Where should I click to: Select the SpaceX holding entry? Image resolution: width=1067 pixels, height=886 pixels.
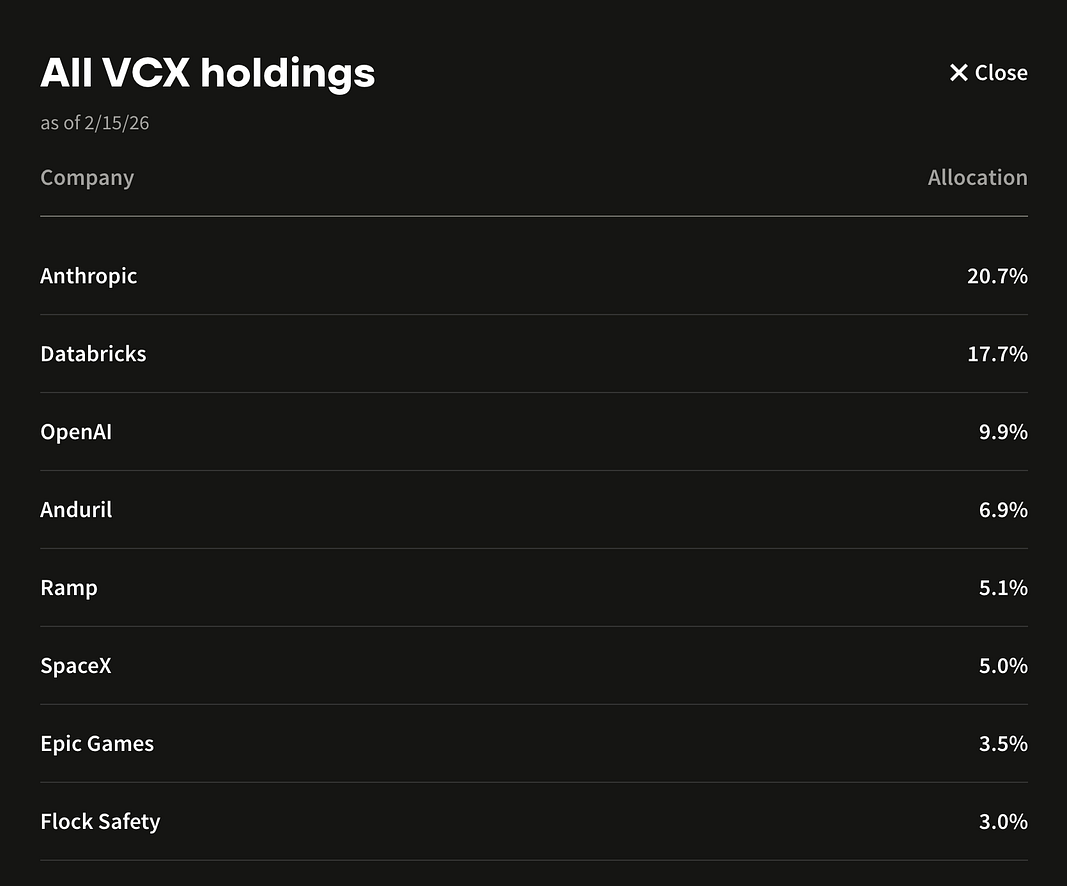(x=76, y=666)
